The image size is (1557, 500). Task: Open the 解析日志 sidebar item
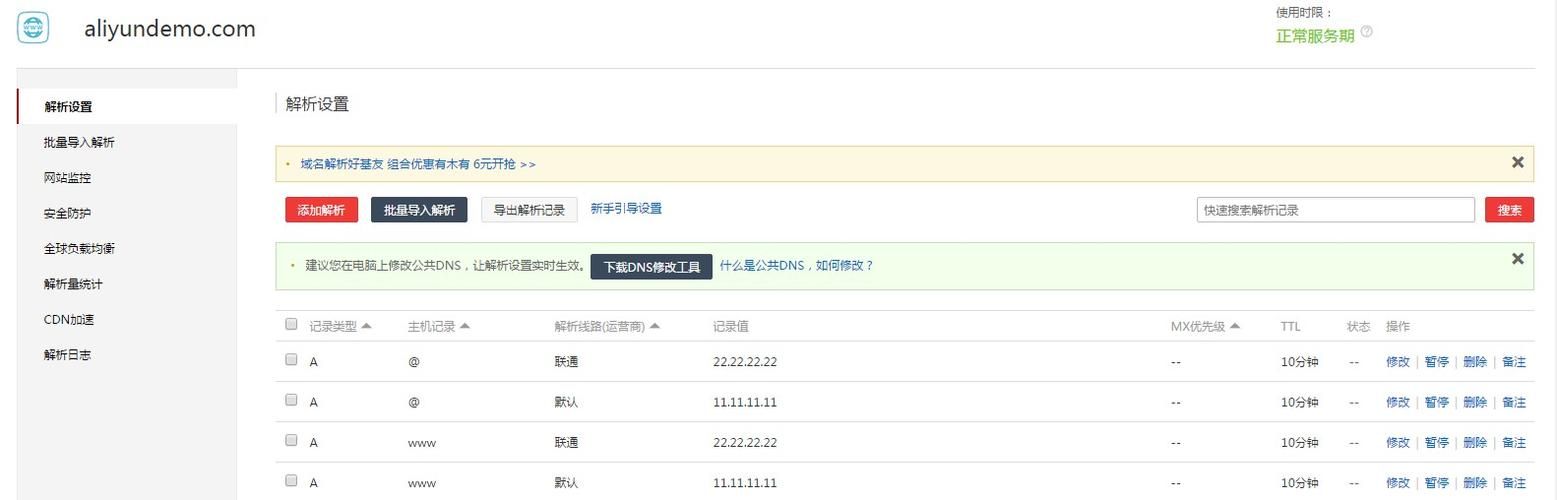[67, 355]
